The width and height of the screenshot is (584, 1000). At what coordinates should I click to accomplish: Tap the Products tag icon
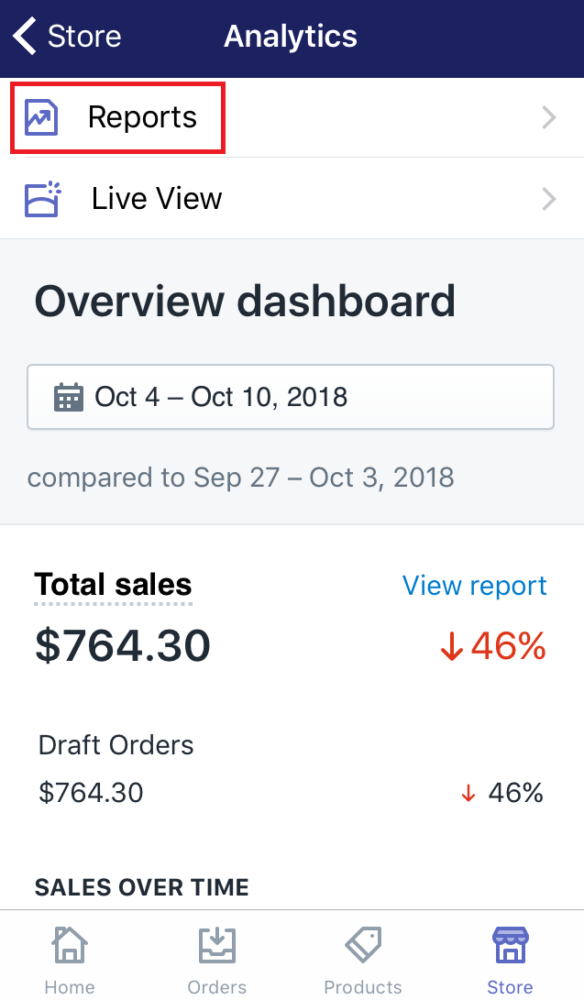(363, 944)
